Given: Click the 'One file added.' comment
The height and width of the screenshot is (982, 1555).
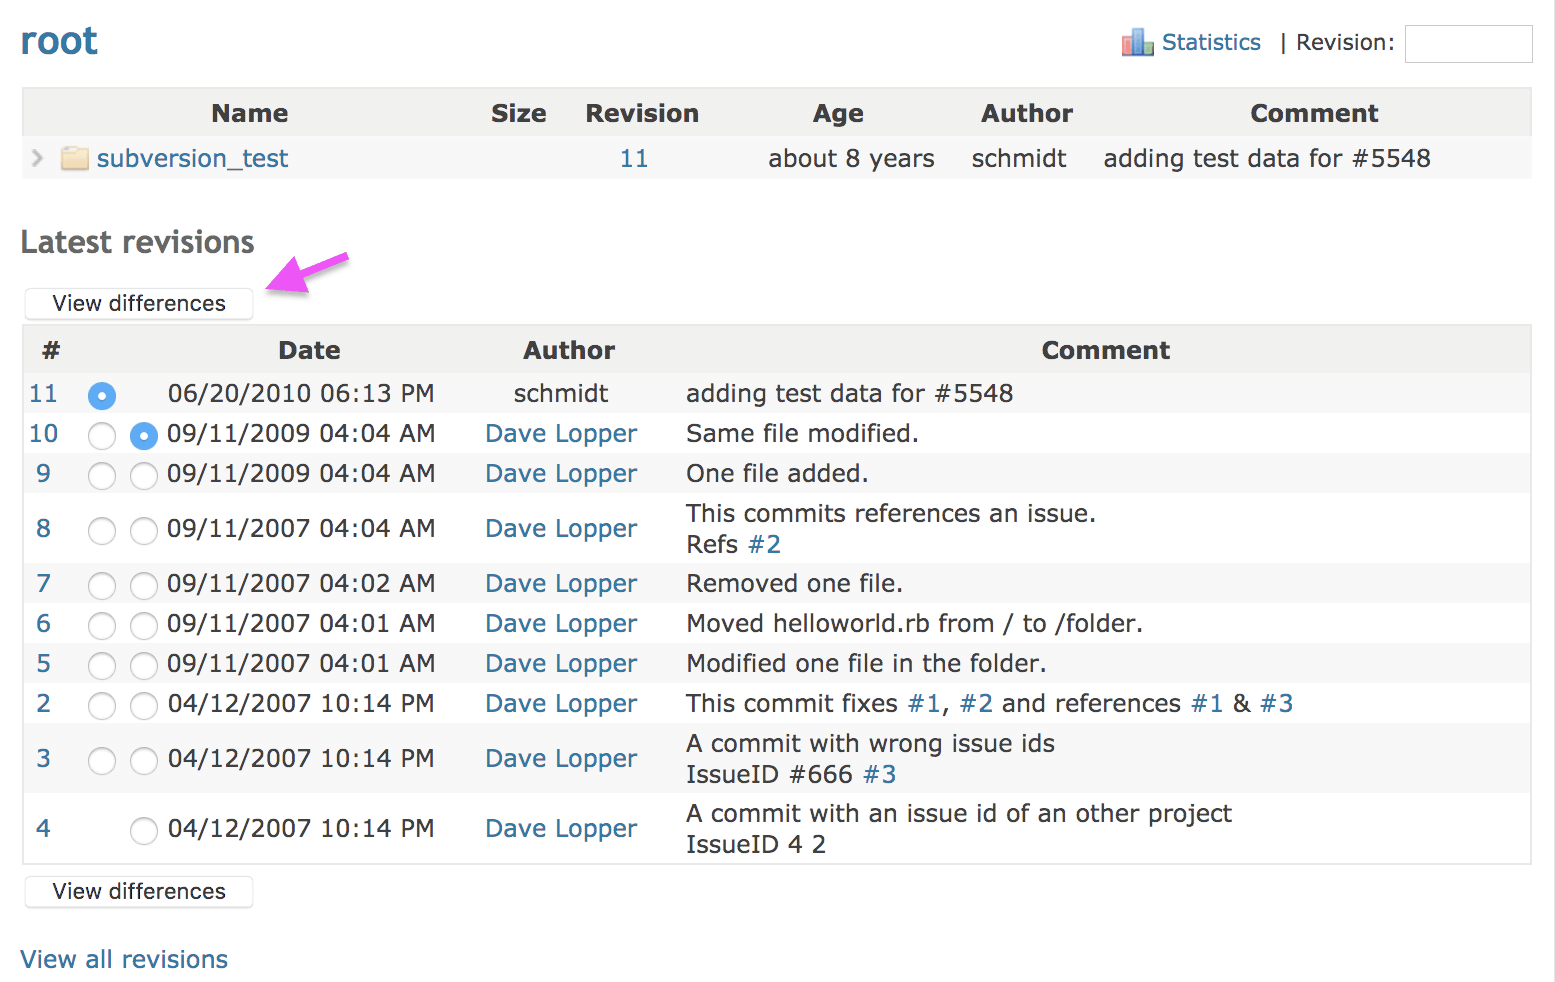Looking at the screenshot, I should tap(777, 473).
